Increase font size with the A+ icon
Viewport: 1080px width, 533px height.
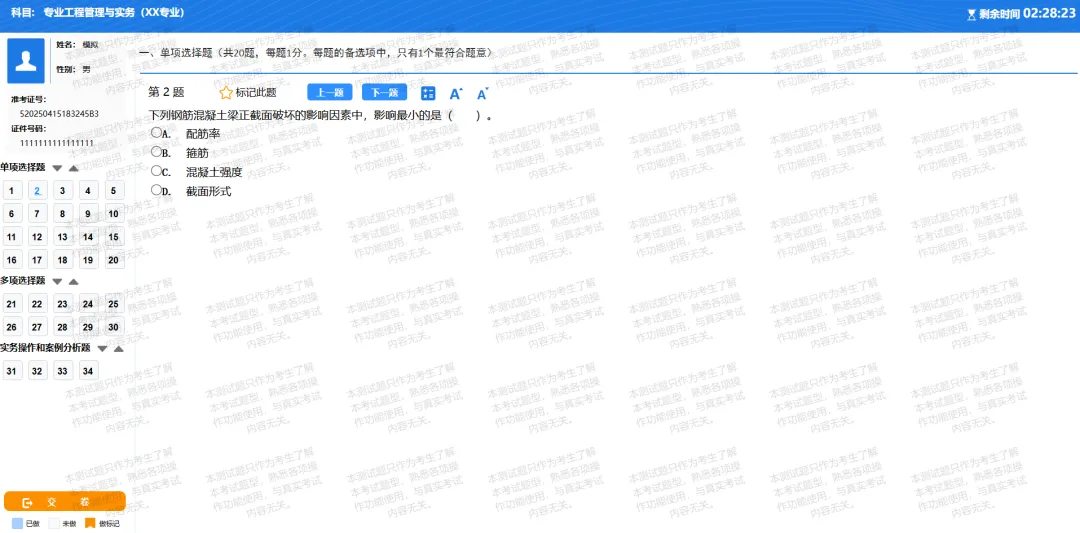coord(456,94)
